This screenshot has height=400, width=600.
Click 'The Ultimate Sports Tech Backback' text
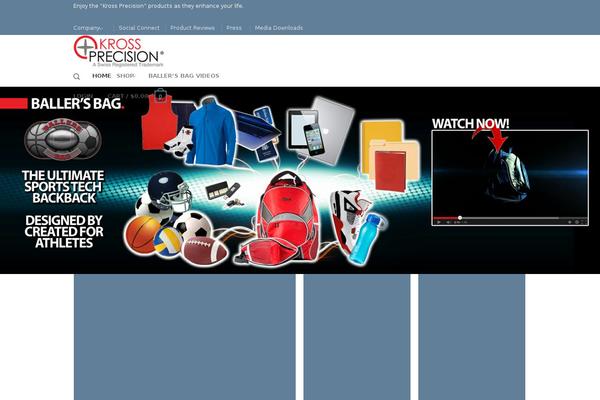click(63, 187)
